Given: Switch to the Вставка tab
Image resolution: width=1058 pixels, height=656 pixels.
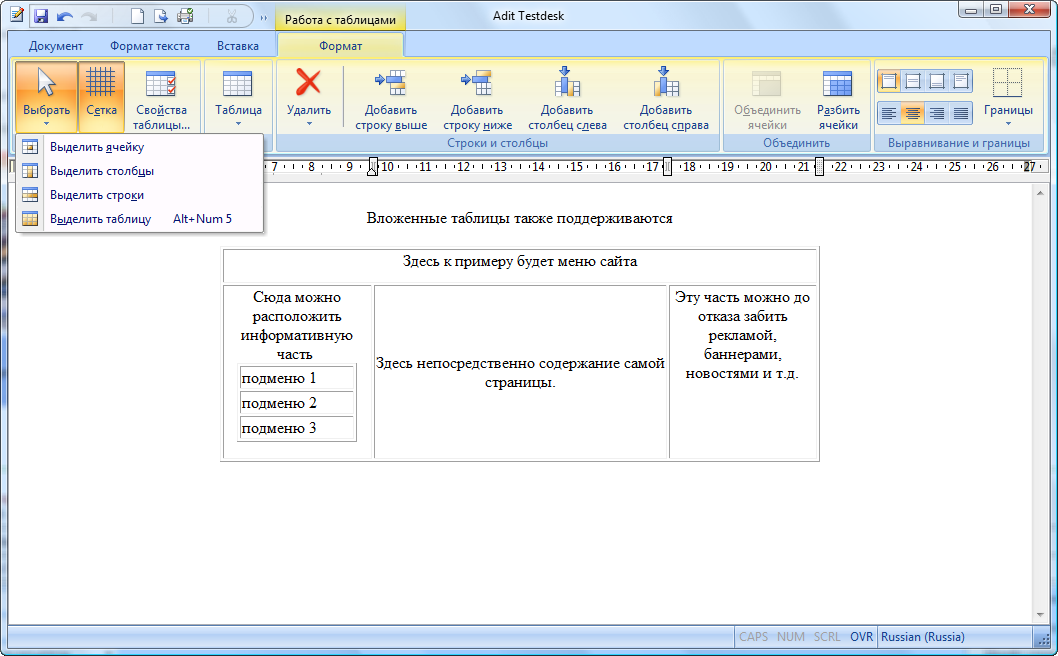Looking at the screenshot, I should click(x=238, y=46).
